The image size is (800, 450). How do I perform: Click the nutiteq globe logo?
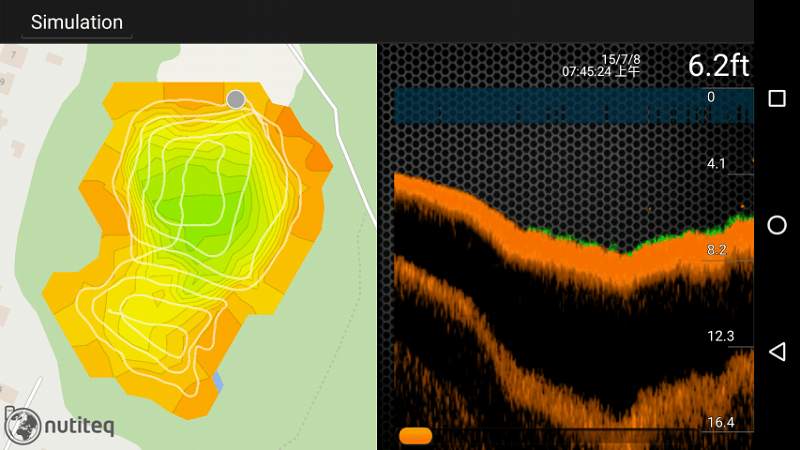tap(22, 425)
